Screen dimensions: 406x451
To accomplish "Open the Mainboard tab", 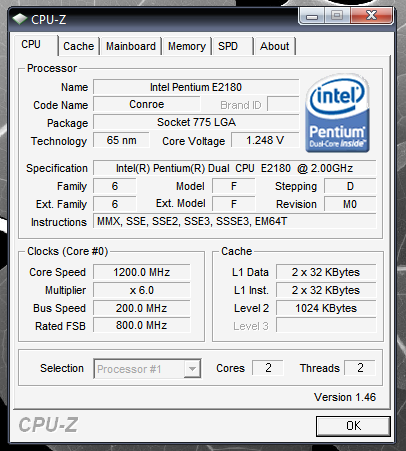I will [131, 46].
